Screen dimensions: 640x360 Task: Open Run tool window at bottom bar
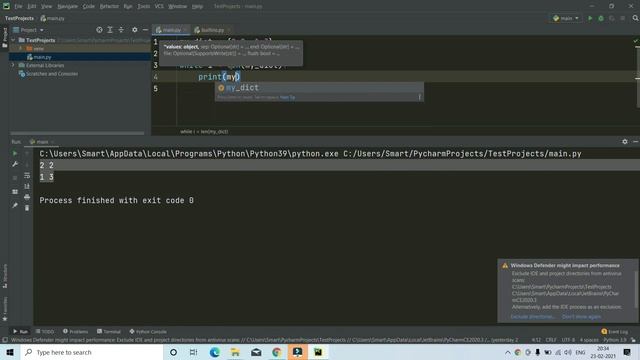coord(20,331)
